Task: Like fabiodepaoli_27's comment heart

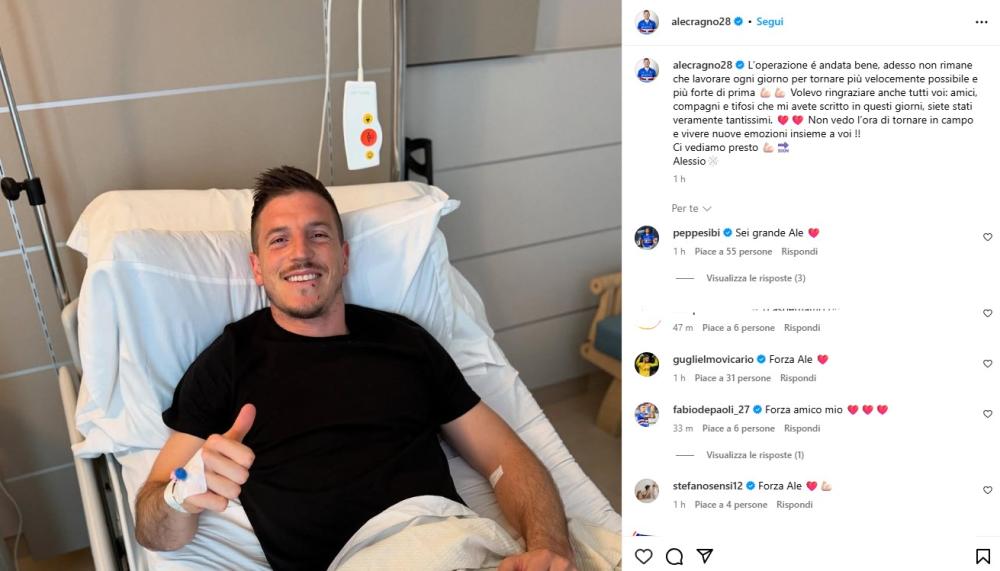Action: 987,413
